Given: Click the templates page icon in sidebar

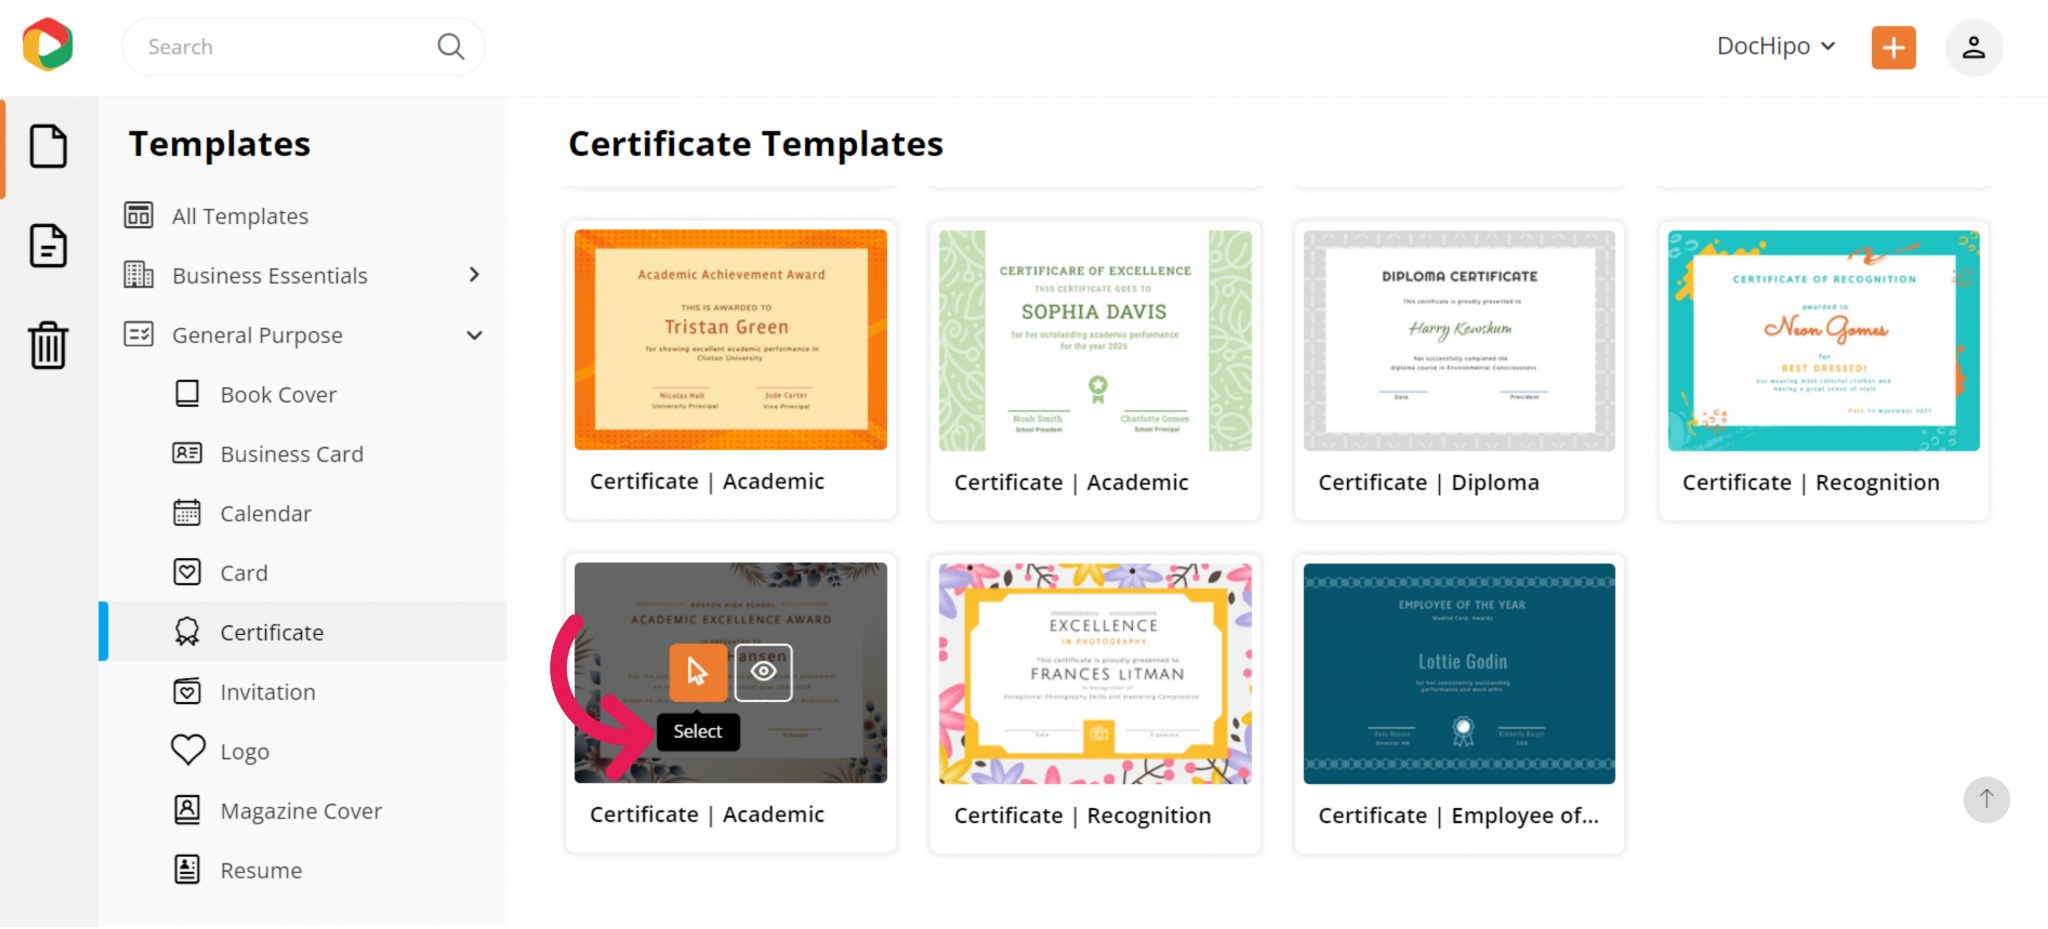Looking at the screenshot, I should 48,147.
